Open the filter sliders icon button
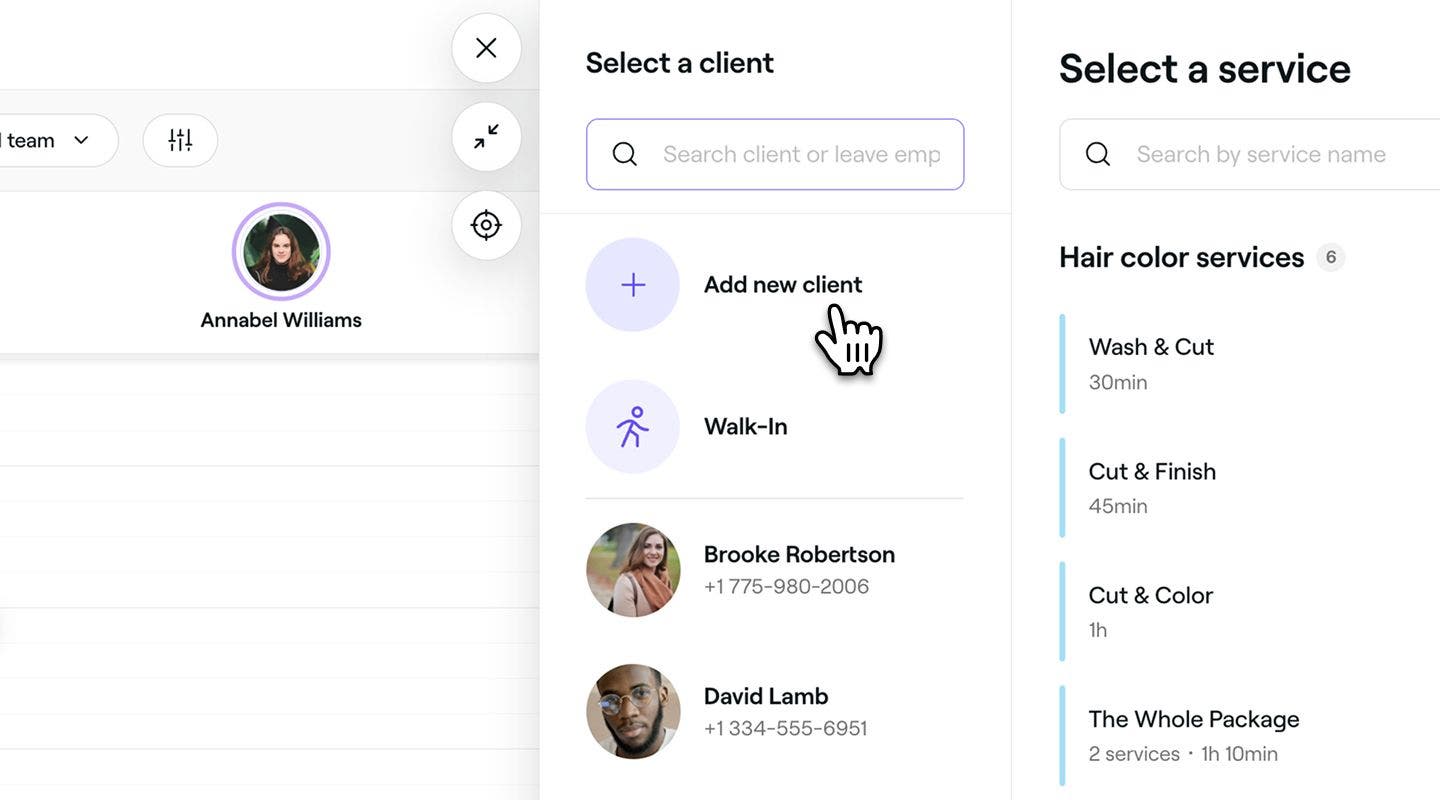 [180, 140]
